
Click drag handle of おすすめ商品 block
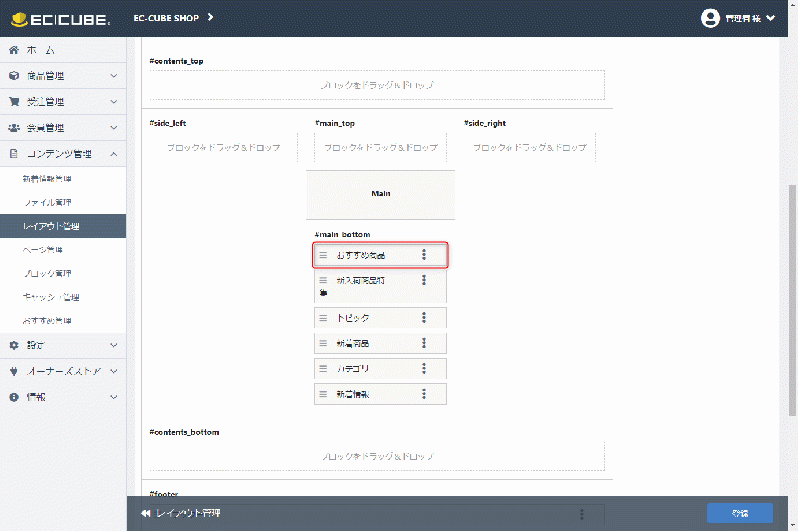pos(323,255)
